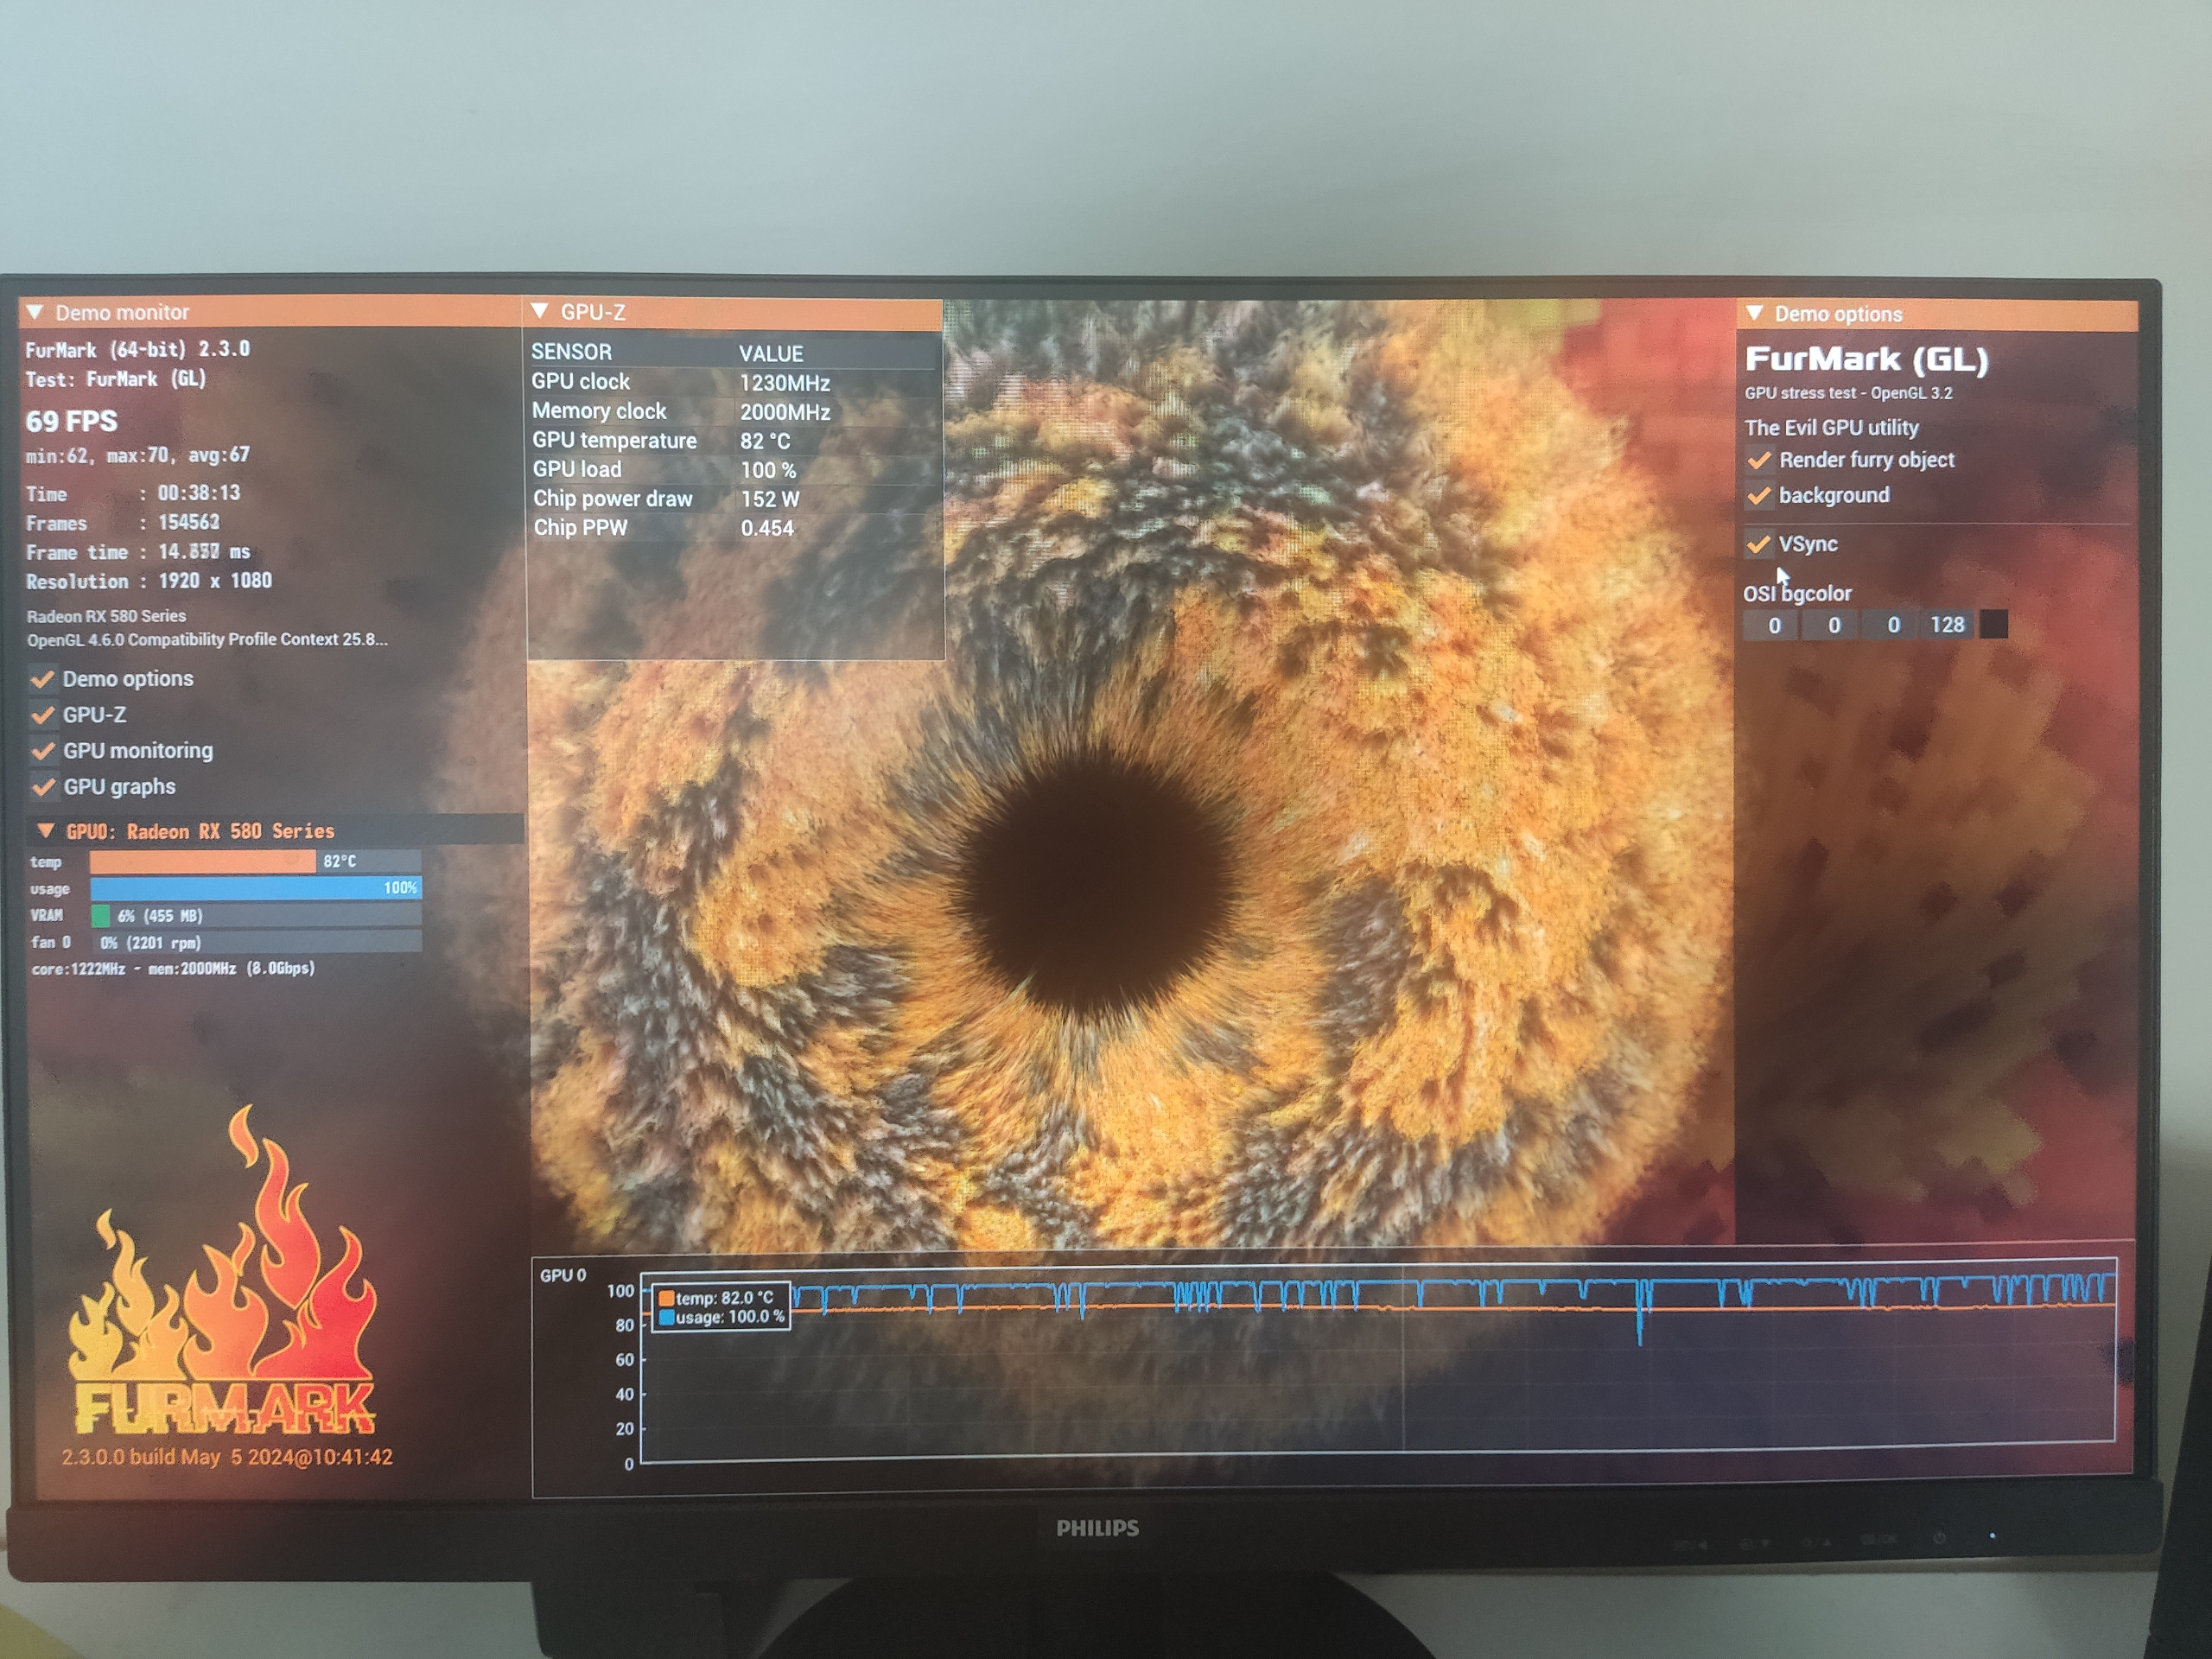2212x1659 pixels.
Task: Click 'Radeon RX 580 Series' under Resolution
Action: (106, 616)
